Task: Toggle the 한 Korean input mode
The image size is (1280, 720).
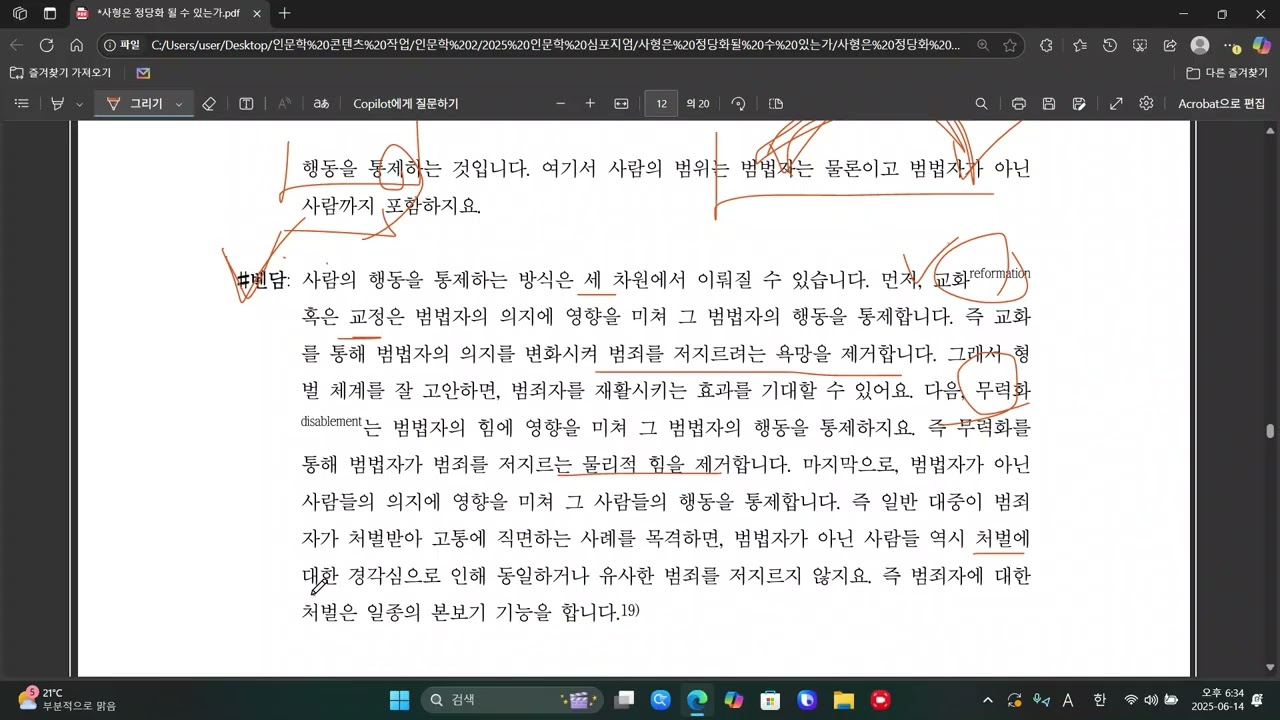Action: [x=1099, y=700]
